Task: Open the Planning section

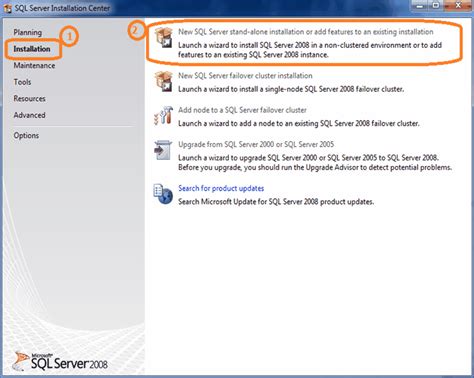Action: [x=28, y=33]
